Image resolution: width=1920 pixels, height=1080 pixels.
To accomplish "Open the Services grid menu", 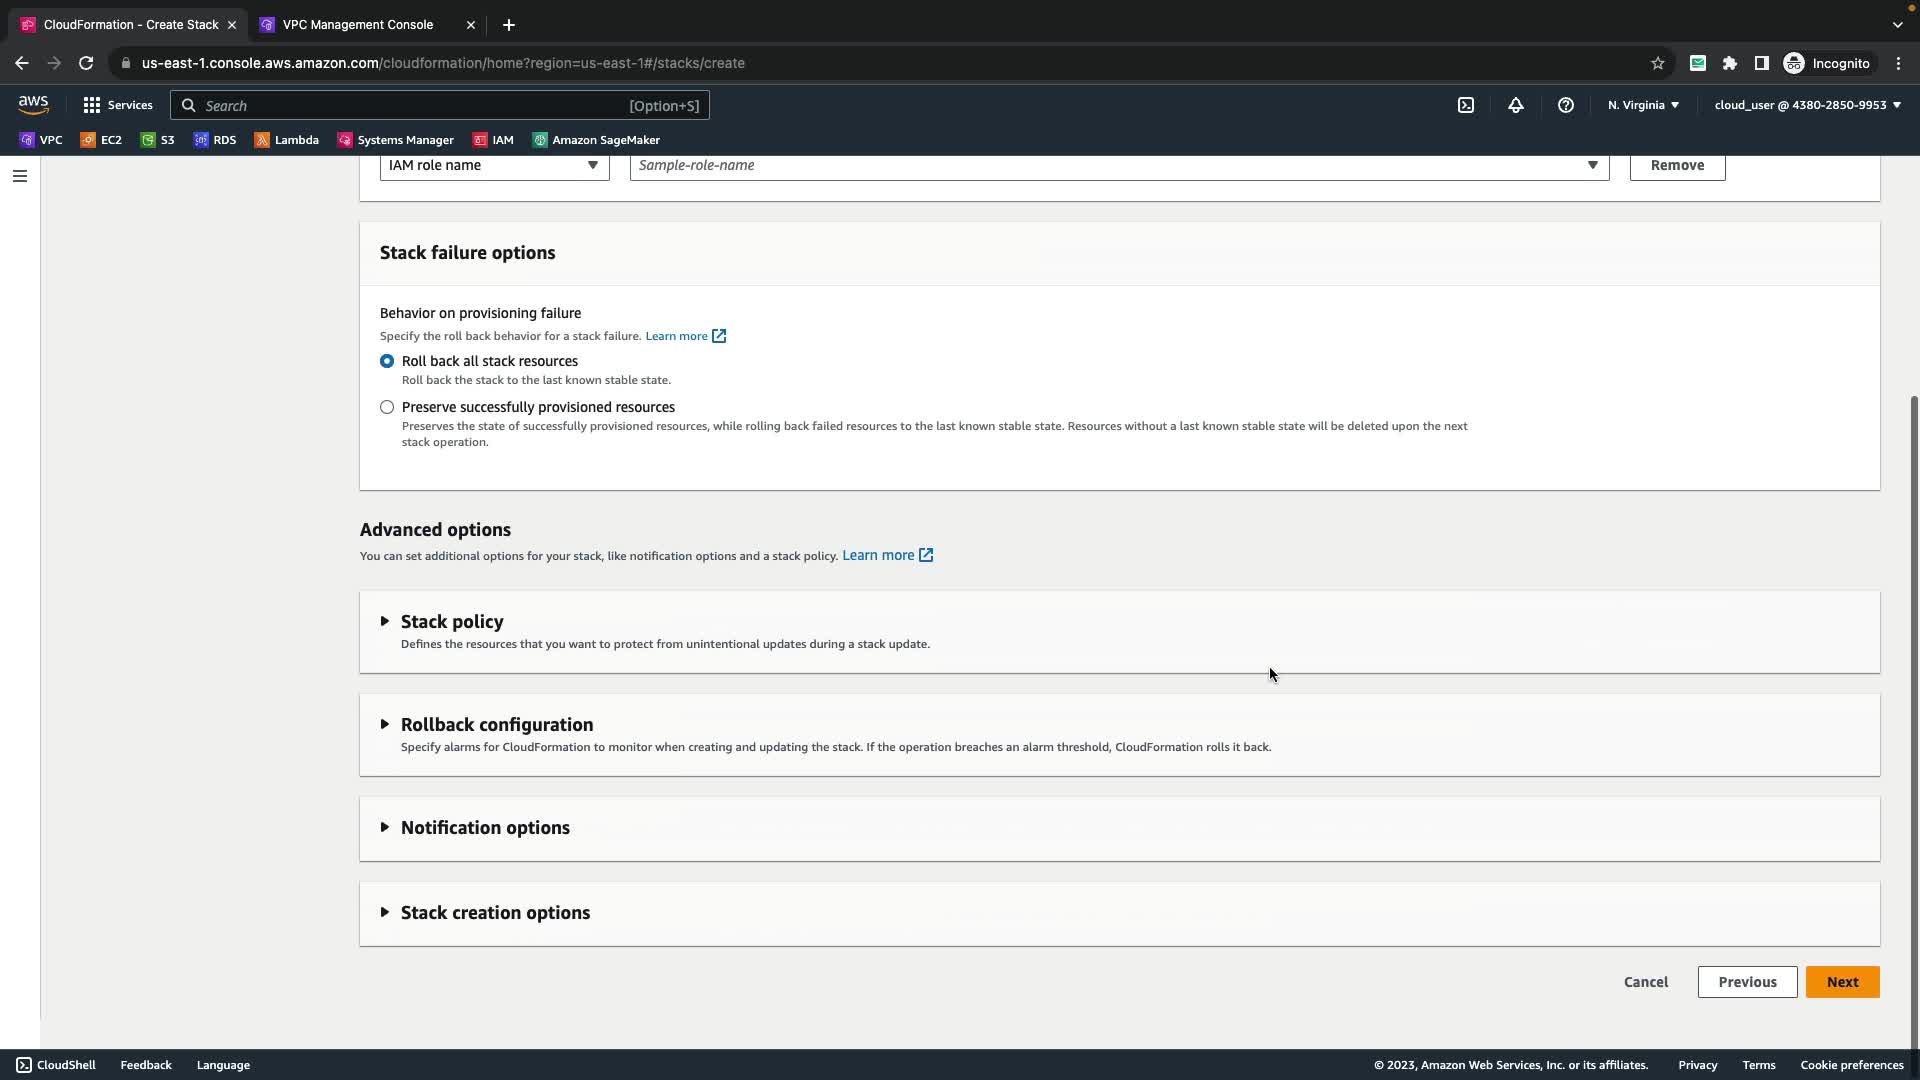I will [118, 105].
